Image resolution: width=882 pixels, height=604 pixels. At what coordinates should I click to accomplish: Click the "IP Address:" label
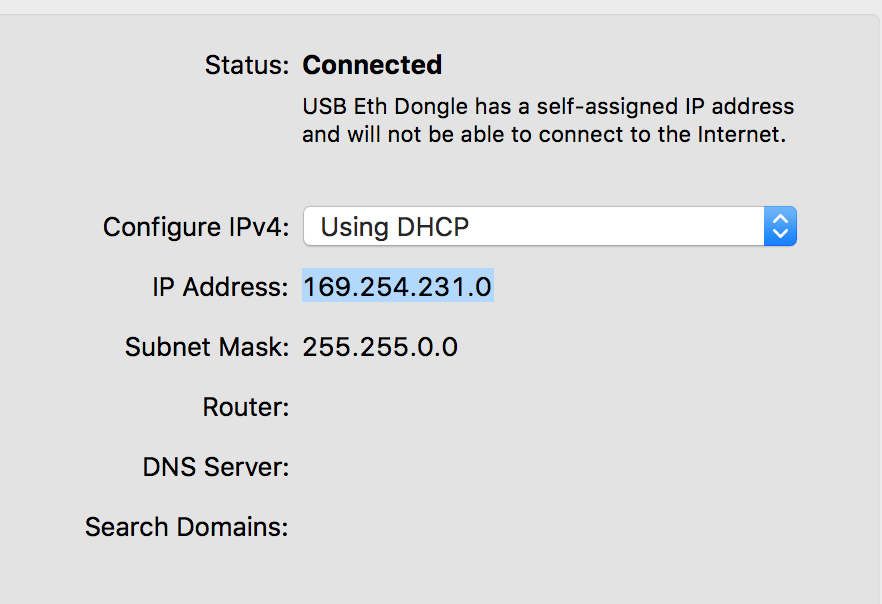pos(220,287)
